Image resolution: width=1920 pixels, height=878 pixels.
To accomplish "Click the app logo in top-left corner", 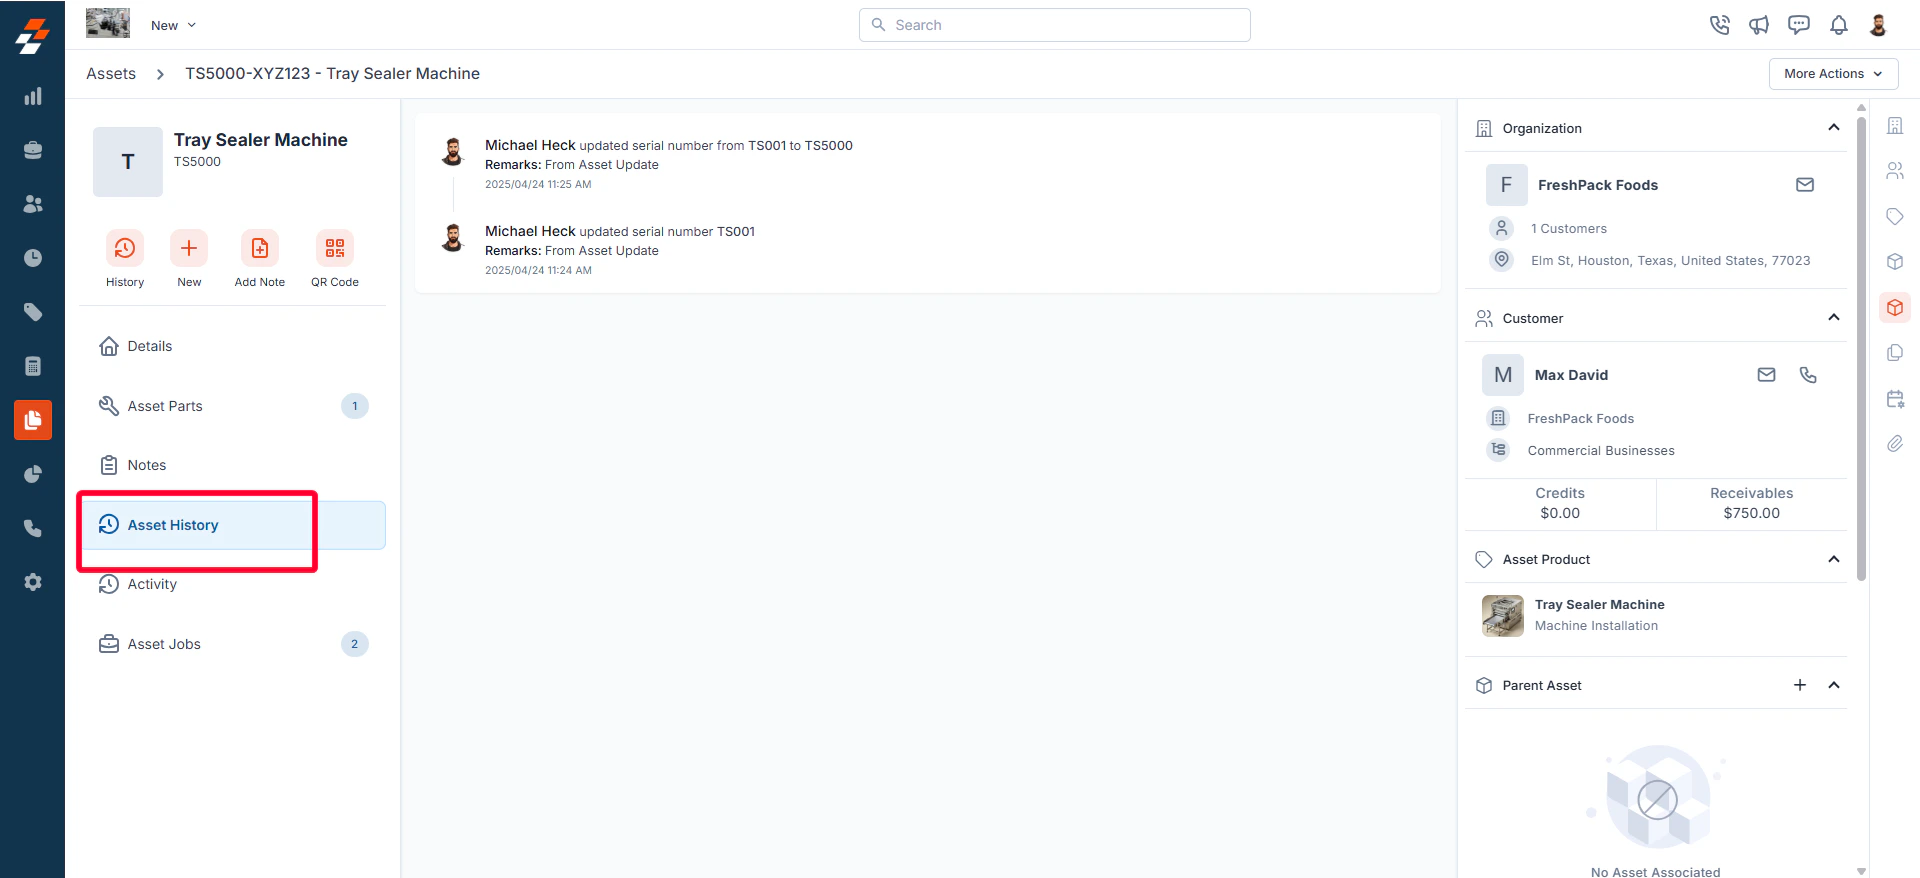I will pos(32,36).
